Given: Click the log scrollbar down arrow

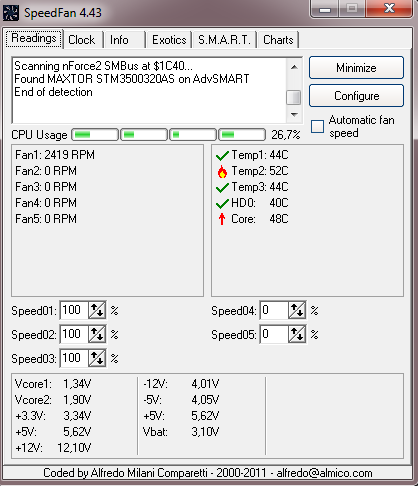Looking at the screenshot, I should coord(294,115).
